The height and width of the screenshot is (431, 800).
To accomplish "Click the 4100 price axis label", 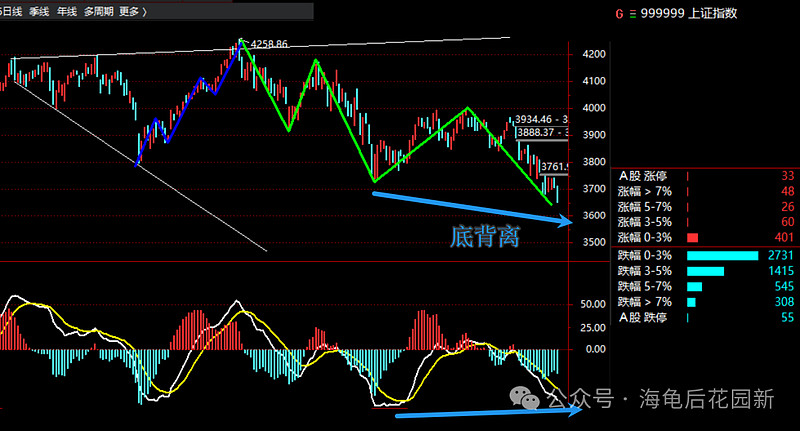I will click(594, 81).
